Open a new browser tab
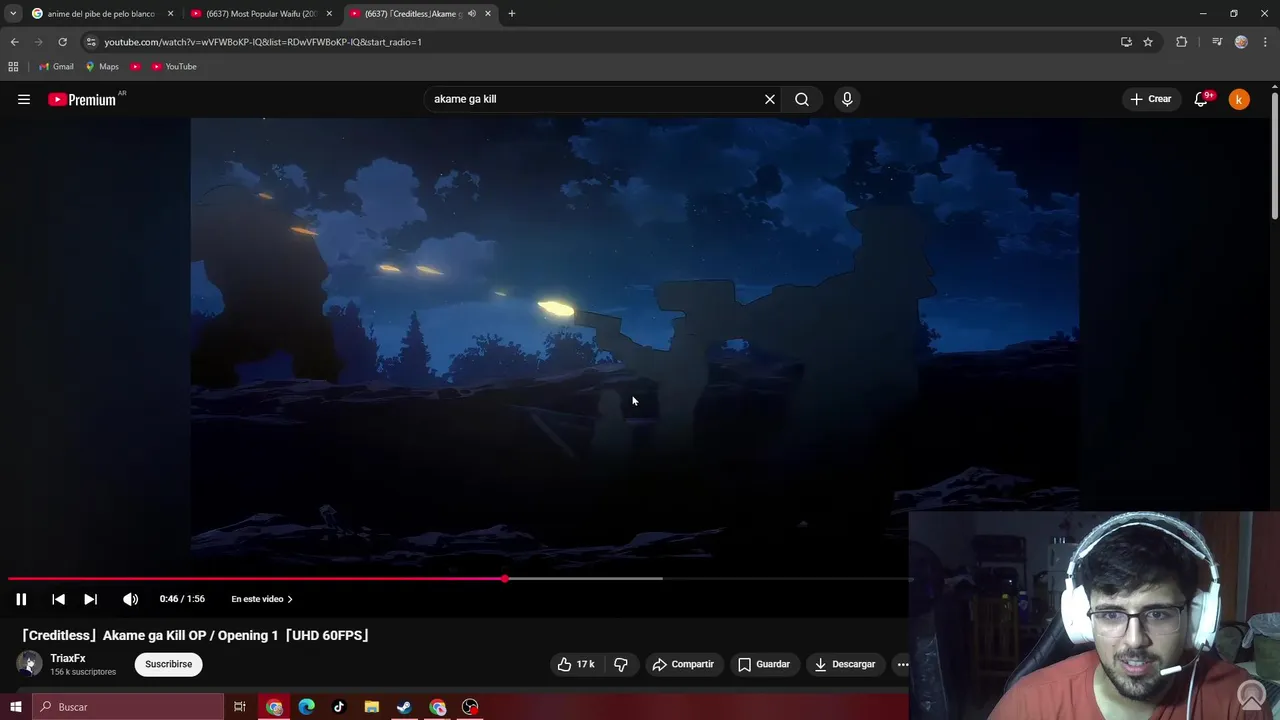The width and height of the screenshot is (1280, 720). (512, 14)
